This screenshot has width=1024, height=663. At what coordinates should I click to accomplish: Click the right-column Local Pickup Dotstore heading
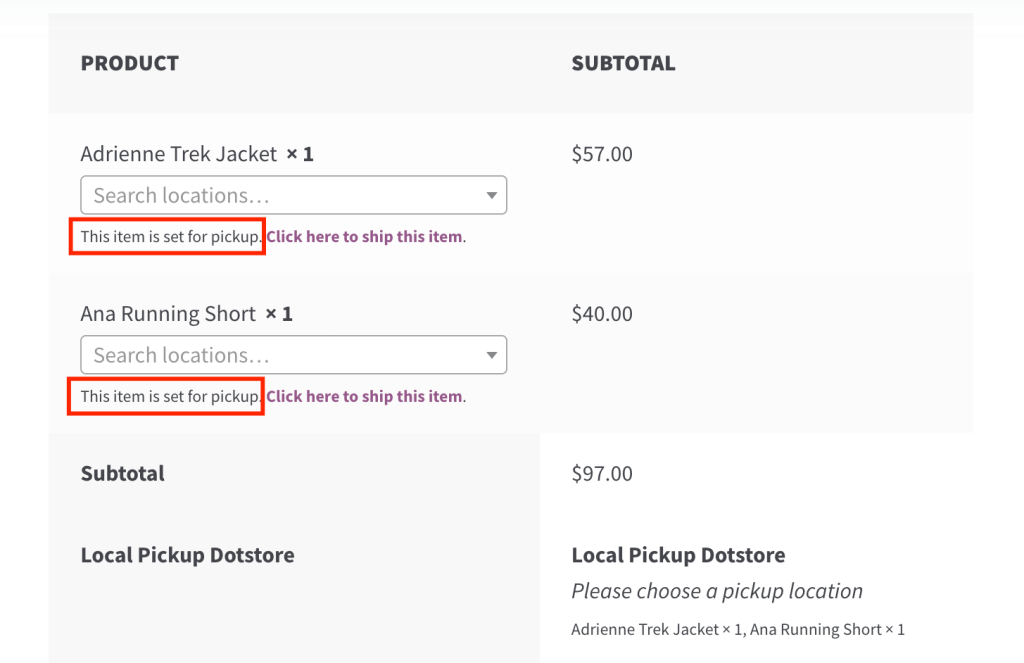678,555
